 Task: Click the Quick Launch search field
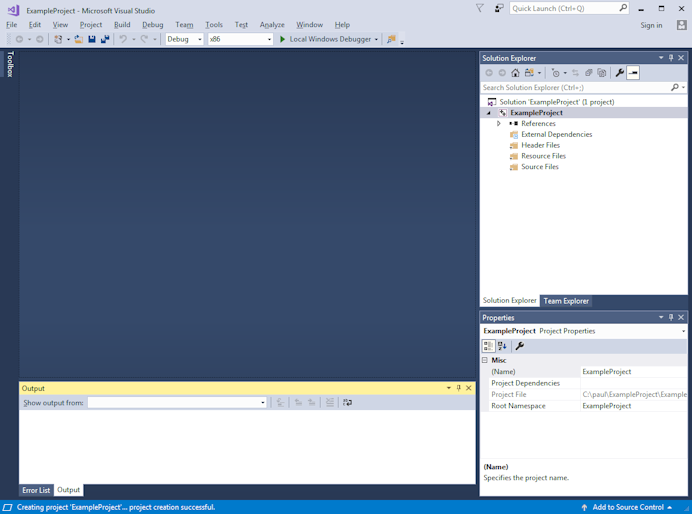[564, 8]
